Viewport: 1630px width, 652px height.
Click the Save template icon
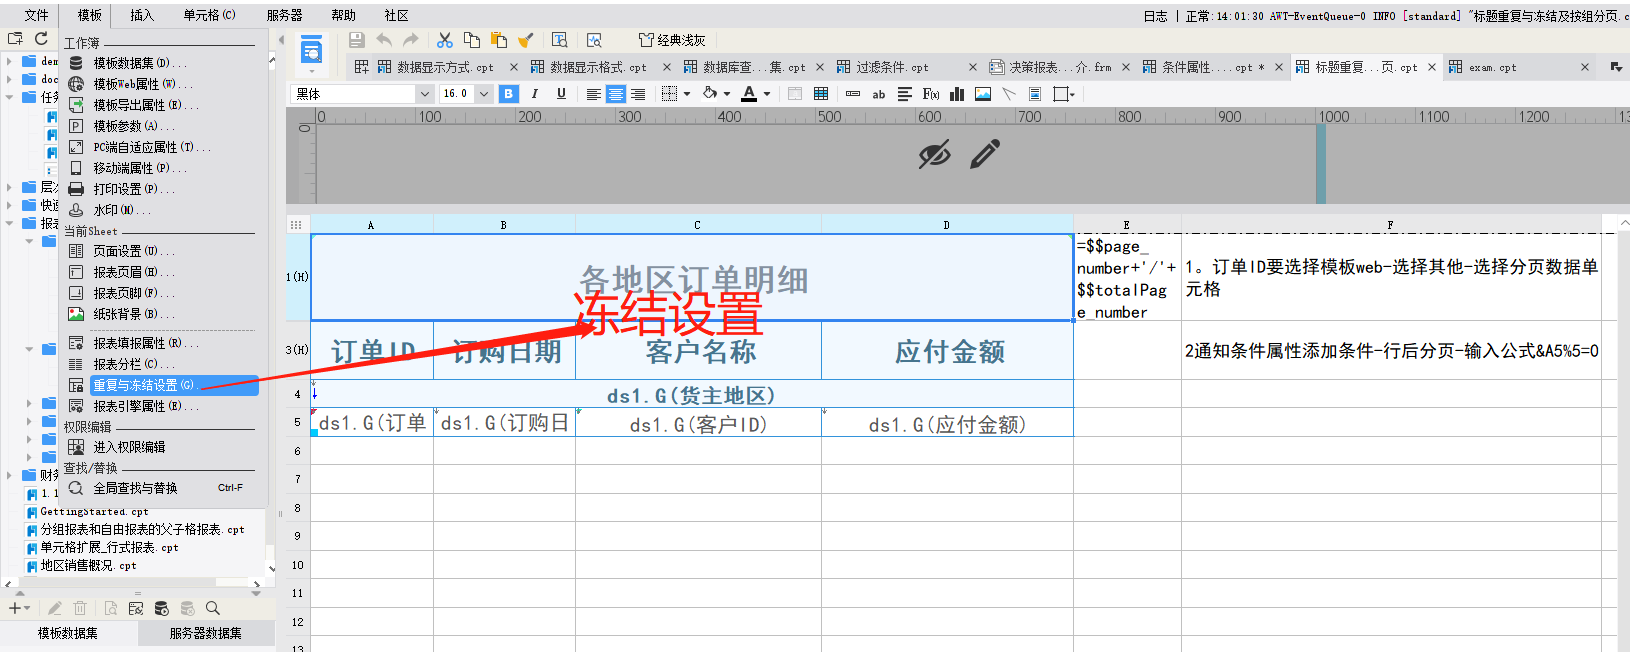pyautogui.click(x=357, y=40)
